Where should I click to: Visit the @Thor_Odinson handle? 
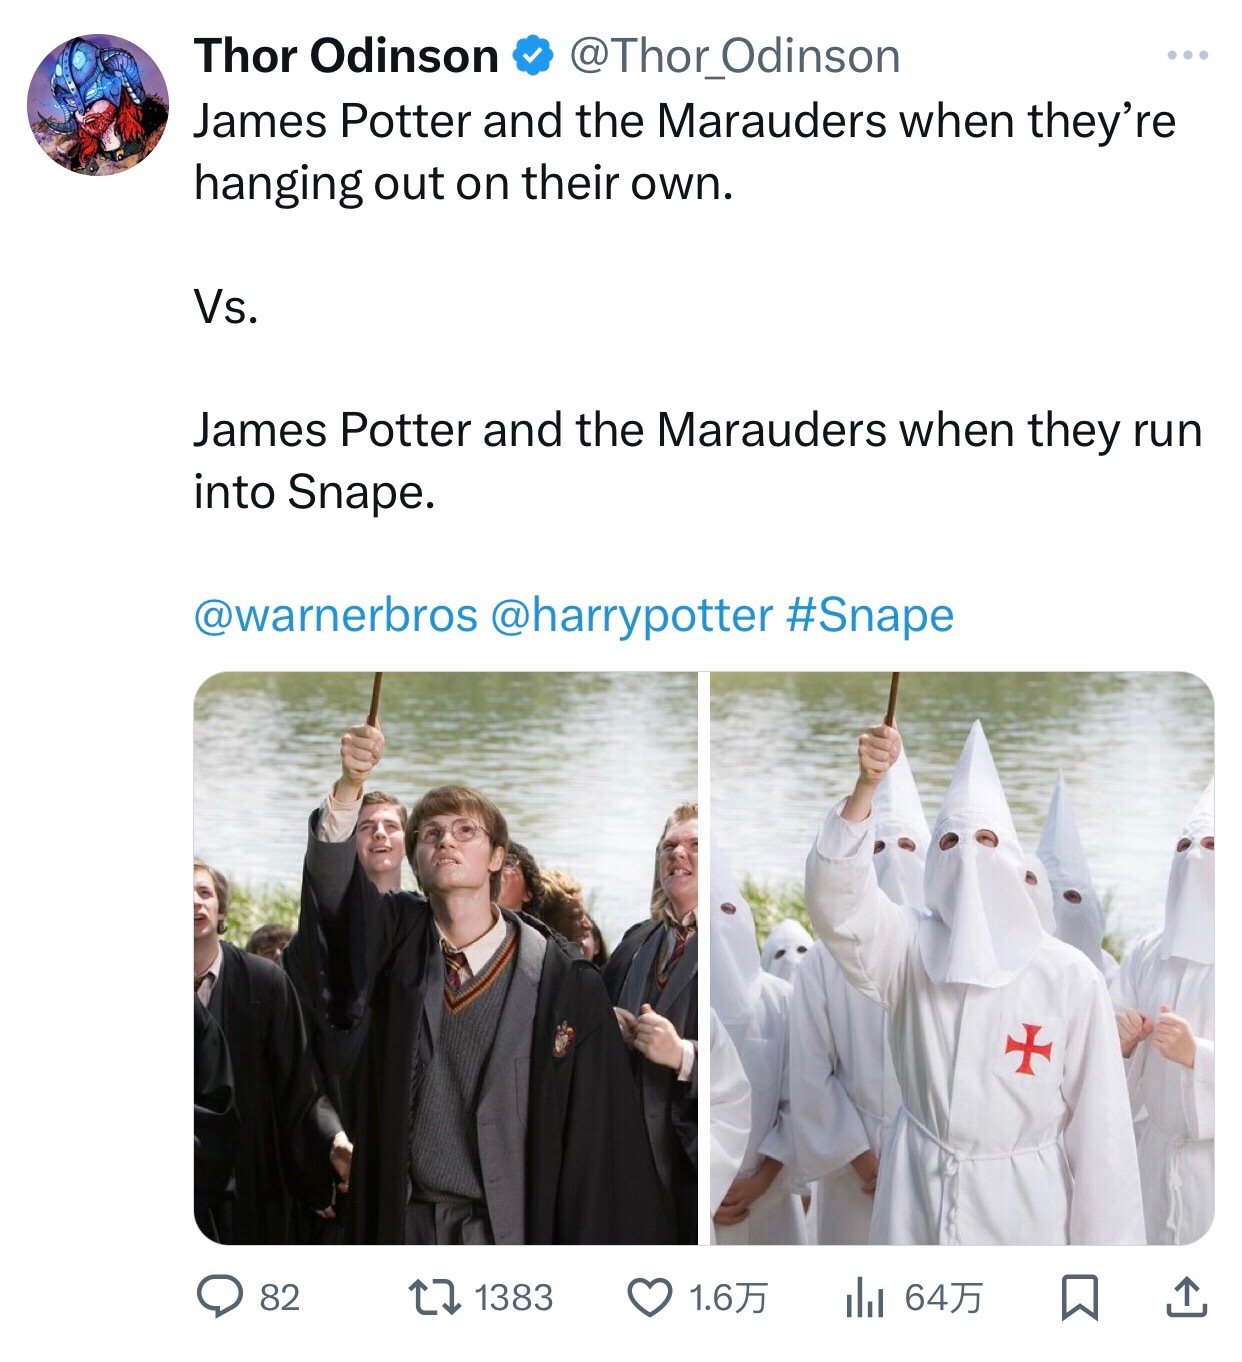click(735, 56)
